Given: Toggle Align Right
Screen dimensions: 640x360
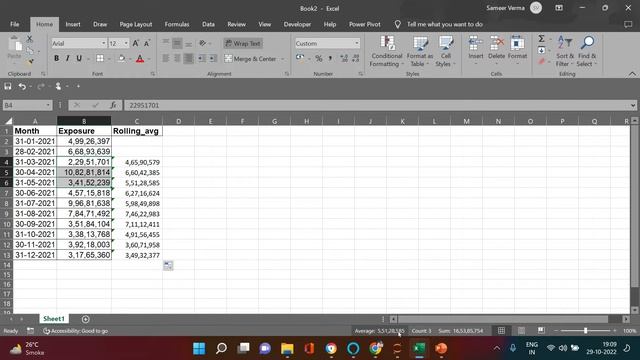Looking at the screenshot, I should 188,59.
